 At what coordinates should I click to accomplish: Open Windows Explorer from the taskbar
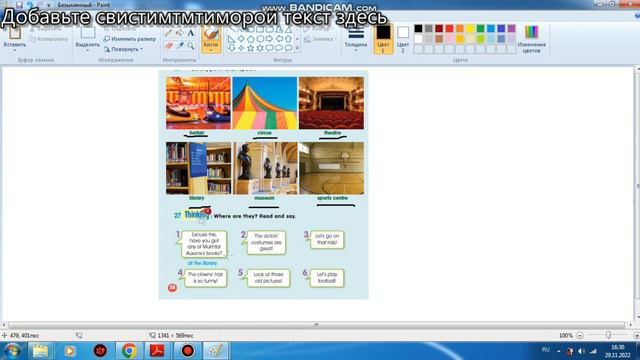[x=40, y=351]
